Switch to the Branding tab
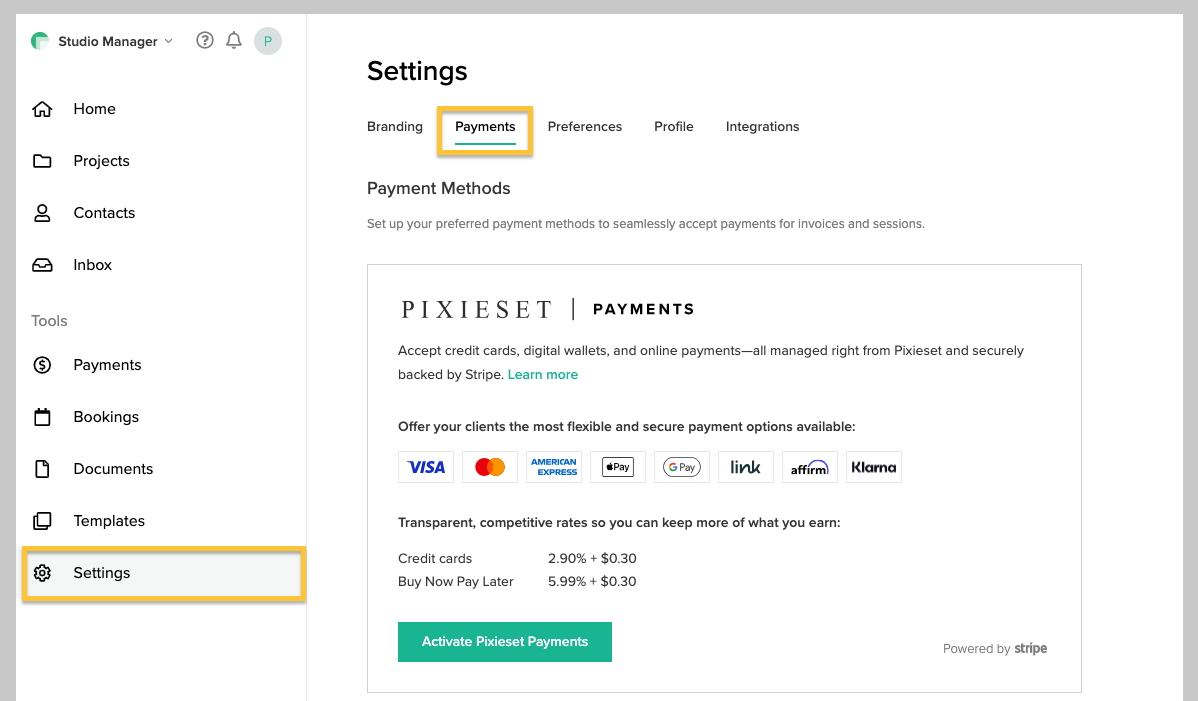Screen dimensions: 1198x701 click(x=395, y=127)
